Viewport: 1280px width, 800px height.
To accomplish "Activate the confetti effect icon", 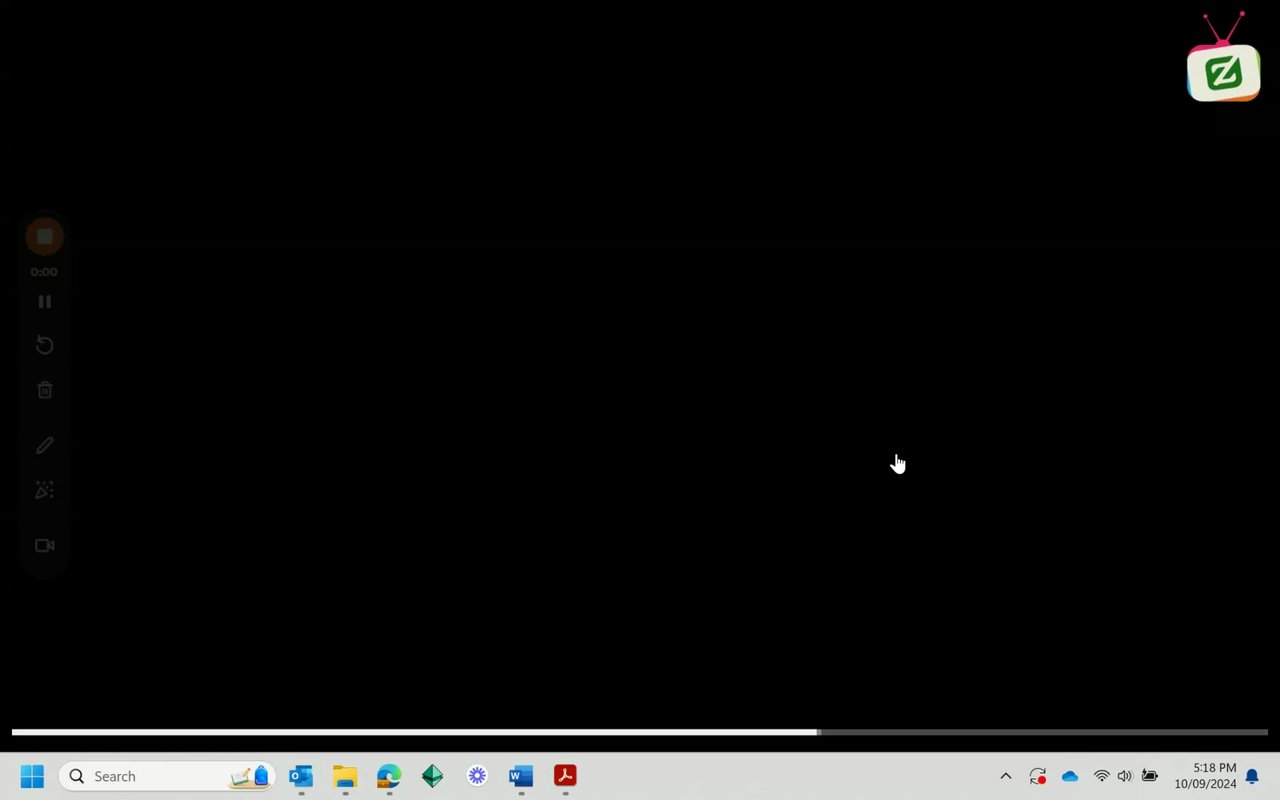I will pyautogui.click(x=44, y=490).
